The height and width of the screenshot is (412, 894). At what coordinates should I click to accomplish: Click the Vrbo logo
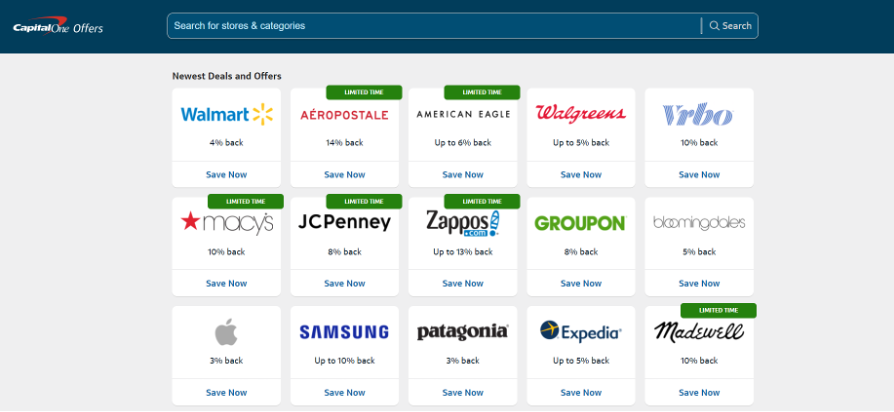pyautogui.click(x=698, y=114)
